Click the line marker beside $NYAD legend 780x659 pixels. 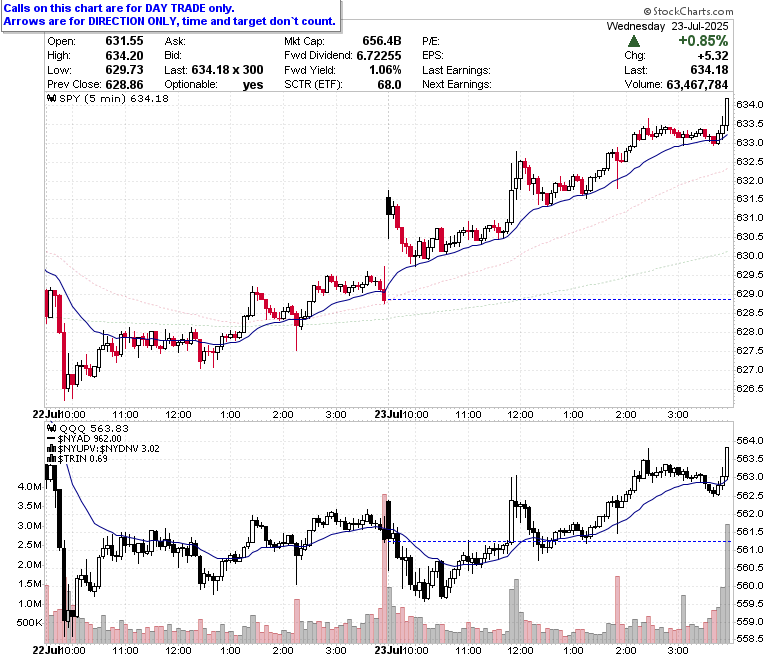51,439
